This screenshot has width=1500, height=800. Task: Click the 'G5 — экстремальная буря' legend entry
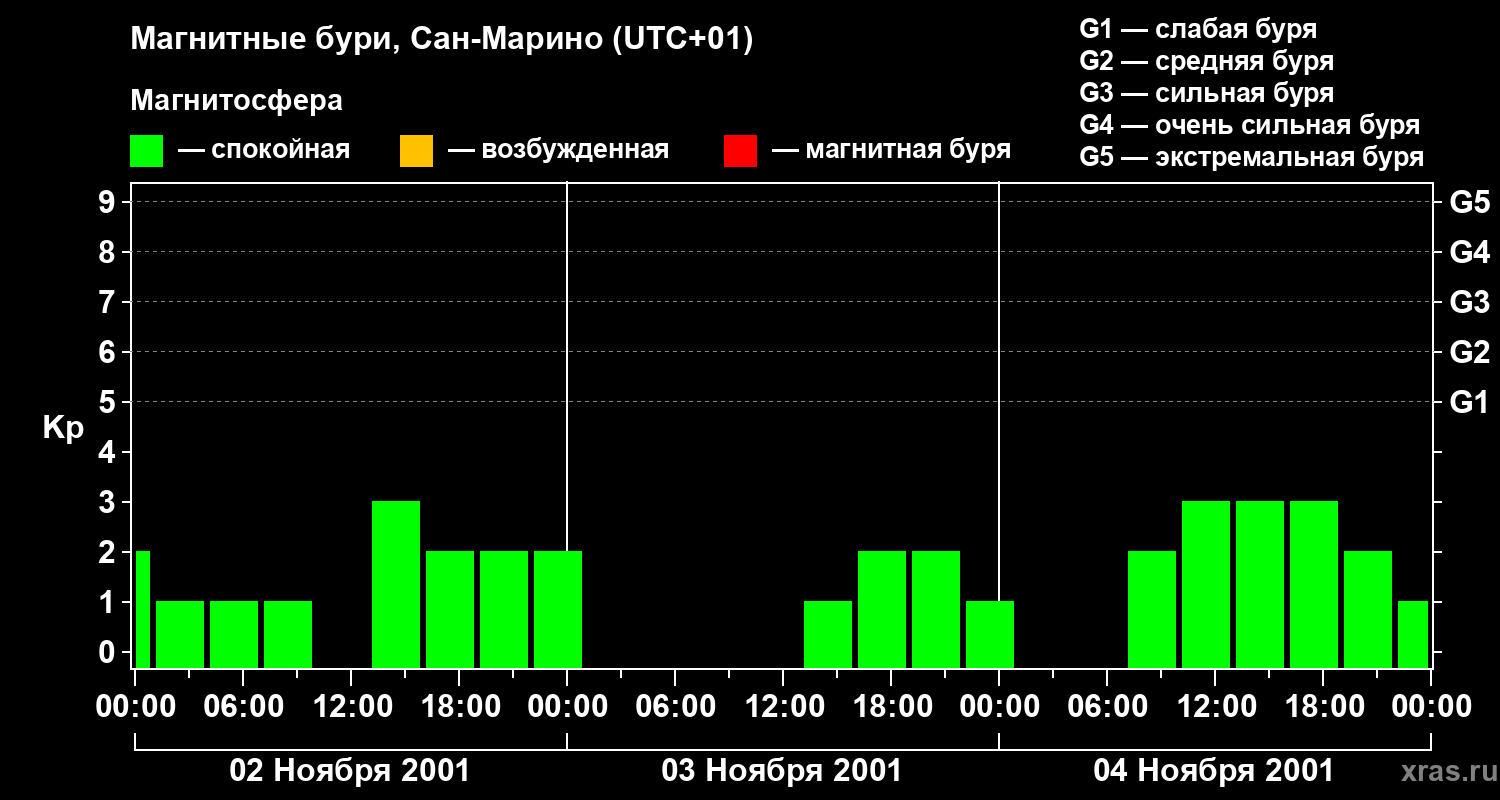pos(1251,157)
